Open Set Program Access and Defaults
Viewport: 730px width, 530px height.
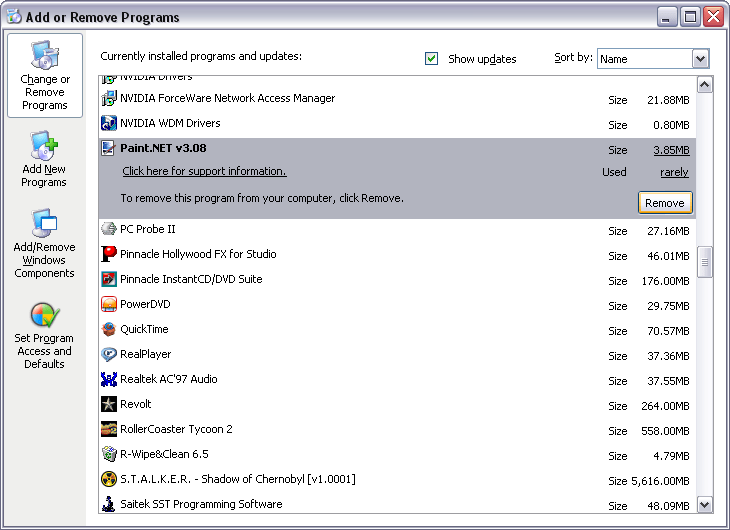(x=44, y=335)
